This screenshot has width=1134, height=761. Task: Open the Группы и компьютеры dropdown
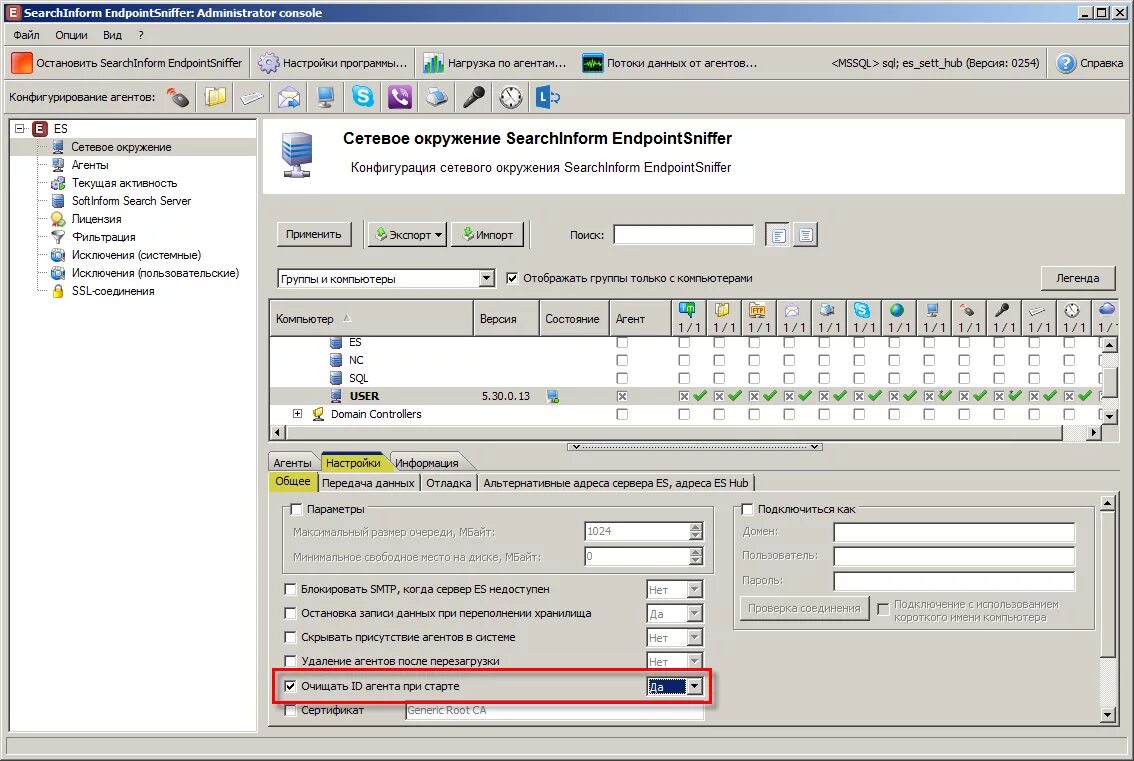tap(487, 279)
